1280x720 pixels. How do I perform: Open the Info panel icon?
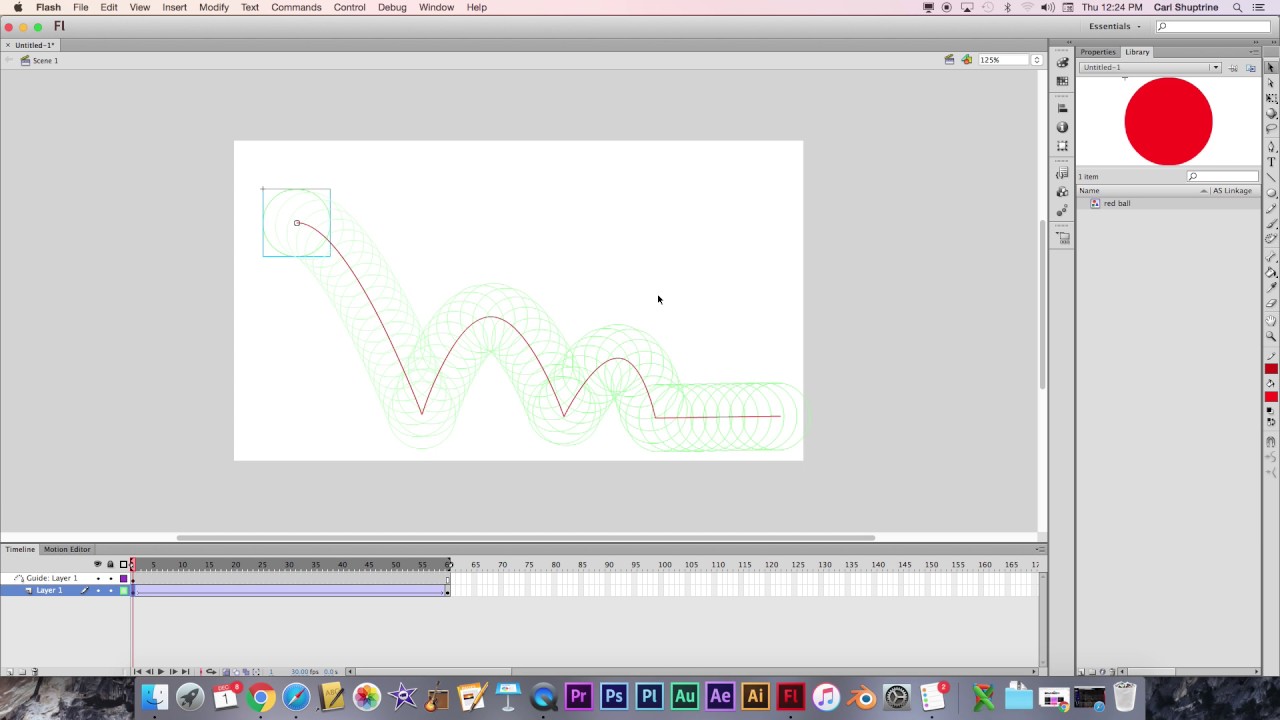(1062, 127)
